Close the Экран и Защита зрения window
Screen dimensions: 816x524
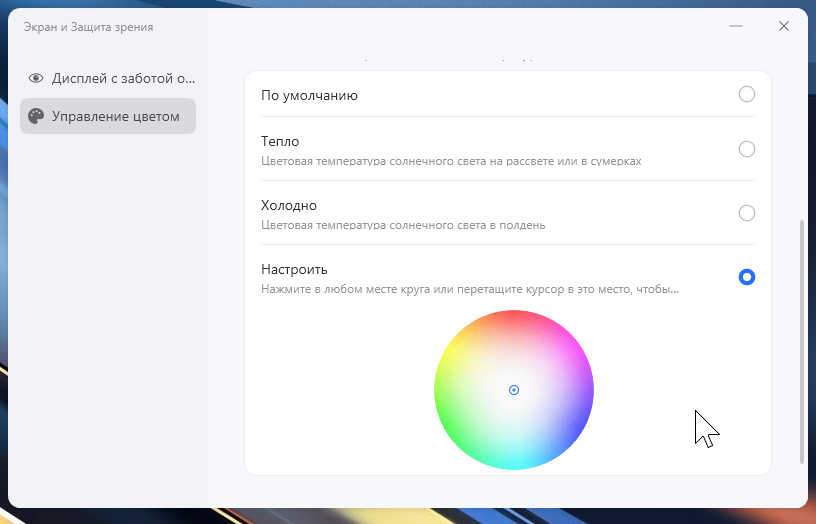(784, 26)
